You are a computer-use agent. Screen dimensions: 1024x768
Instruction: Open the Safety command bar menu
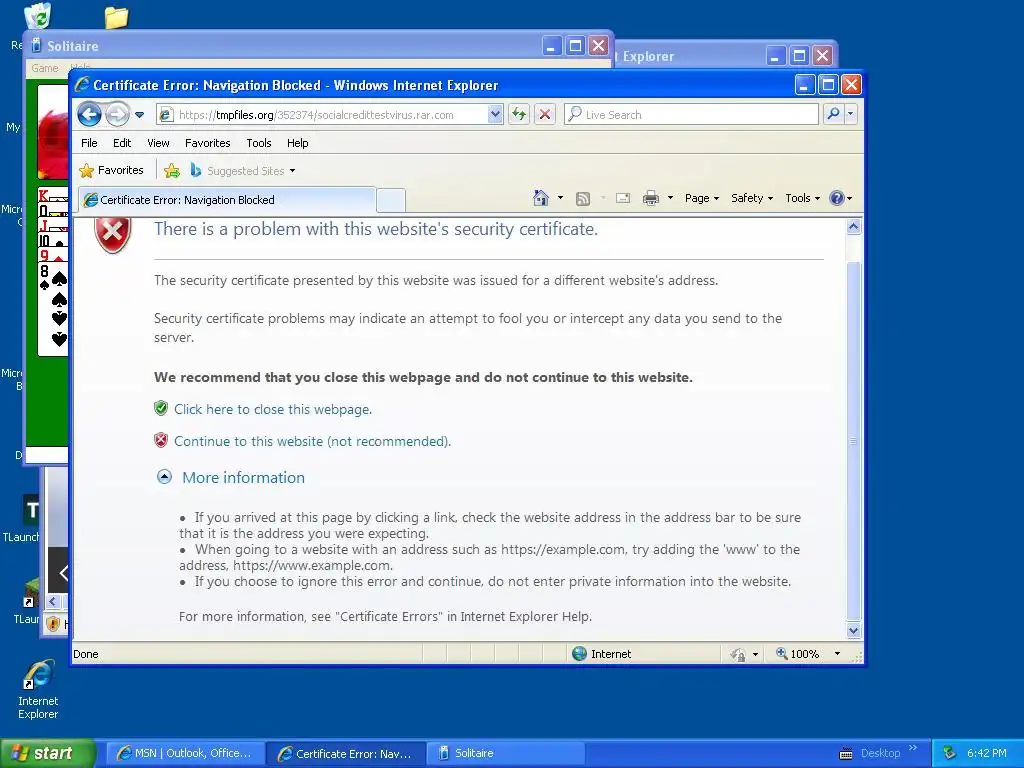tap(752, 198)
